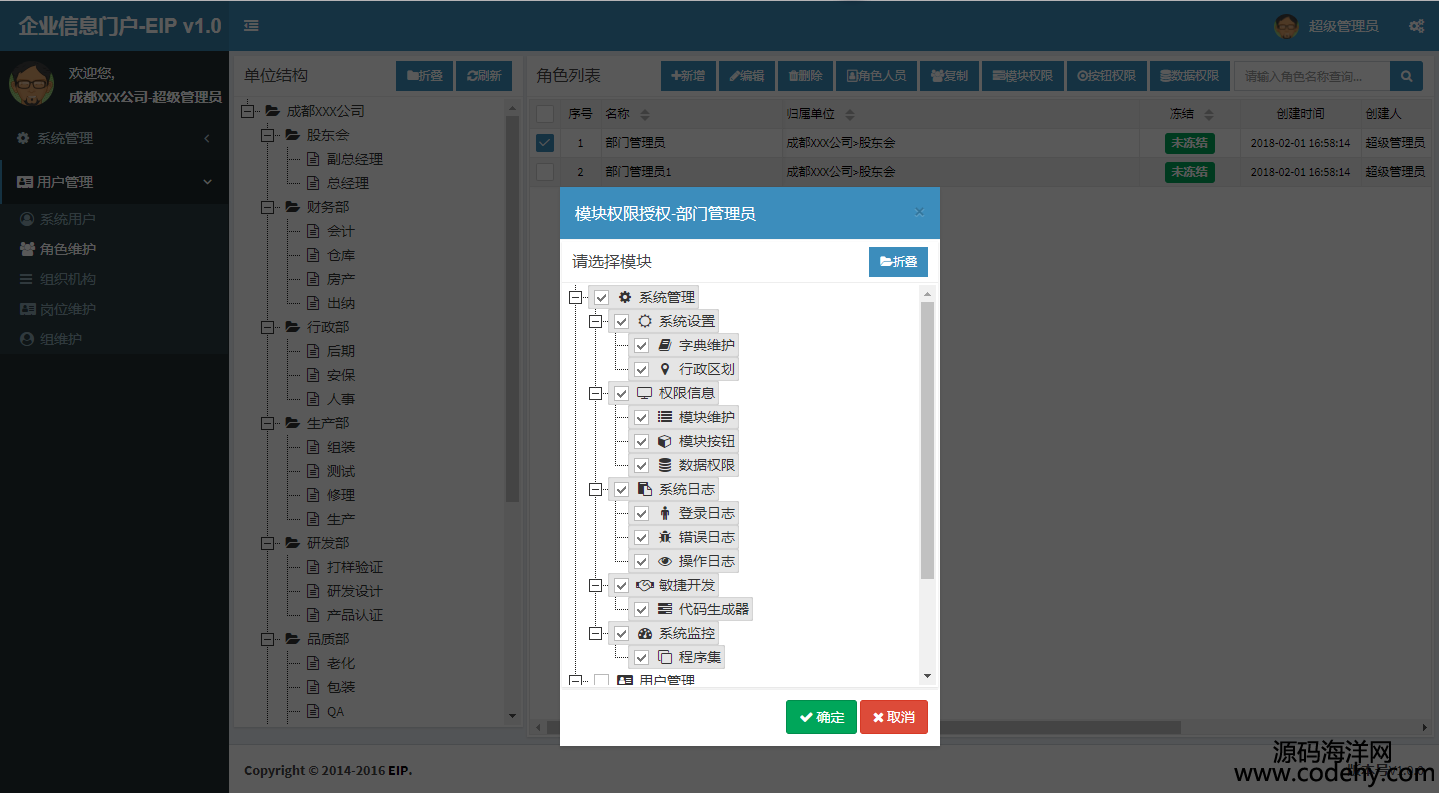Collapse the 系统监控 tree node
Screen dimensions: 1439x793
595,633
